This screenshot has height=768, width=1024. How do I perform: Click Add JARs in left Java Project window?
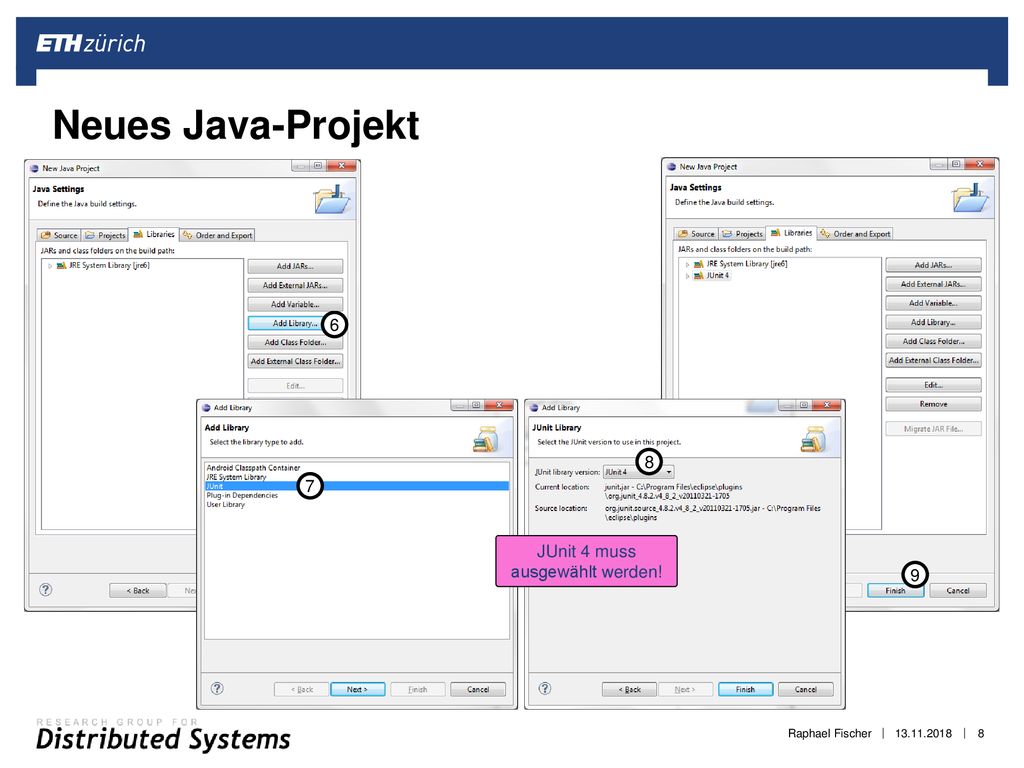[295, 266]
